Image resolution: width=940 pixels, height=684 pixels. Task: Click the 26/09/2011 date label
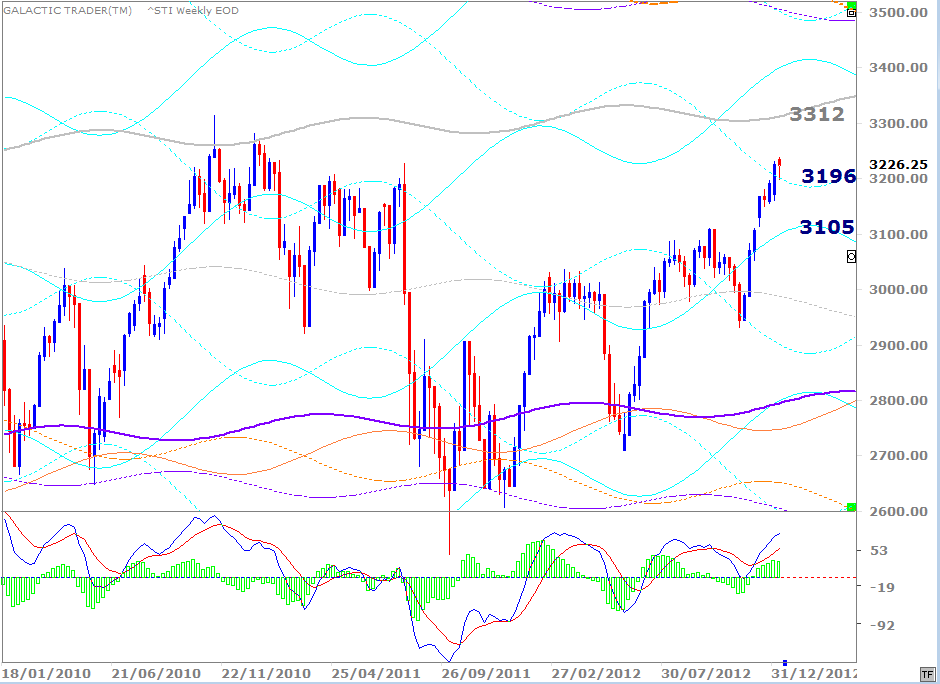point(487,673)
